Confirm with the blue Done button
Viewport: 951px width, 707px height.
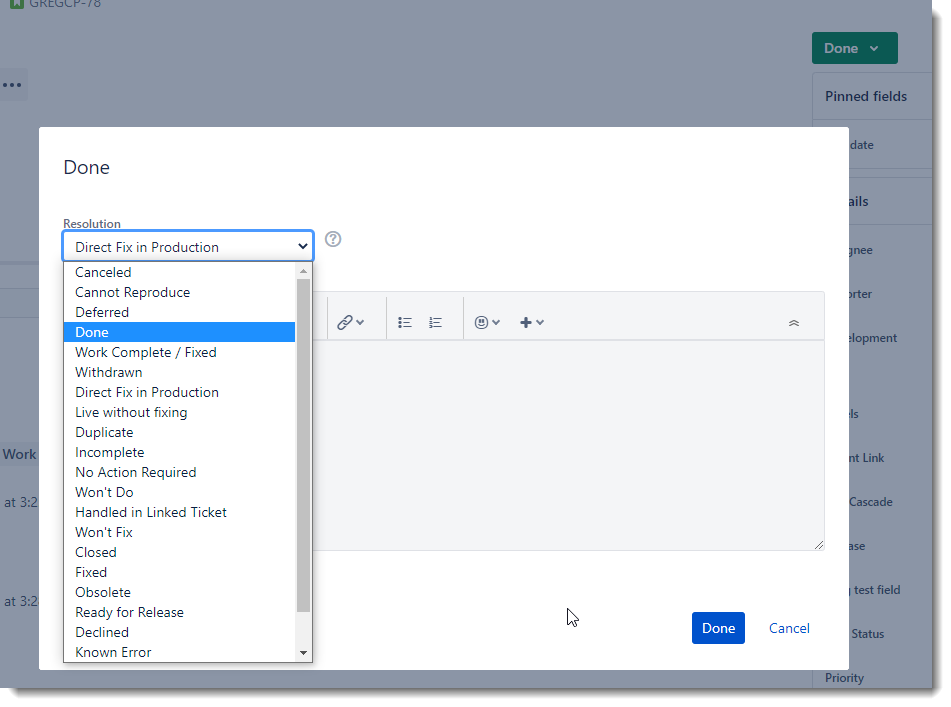click(x=718, y=628)
